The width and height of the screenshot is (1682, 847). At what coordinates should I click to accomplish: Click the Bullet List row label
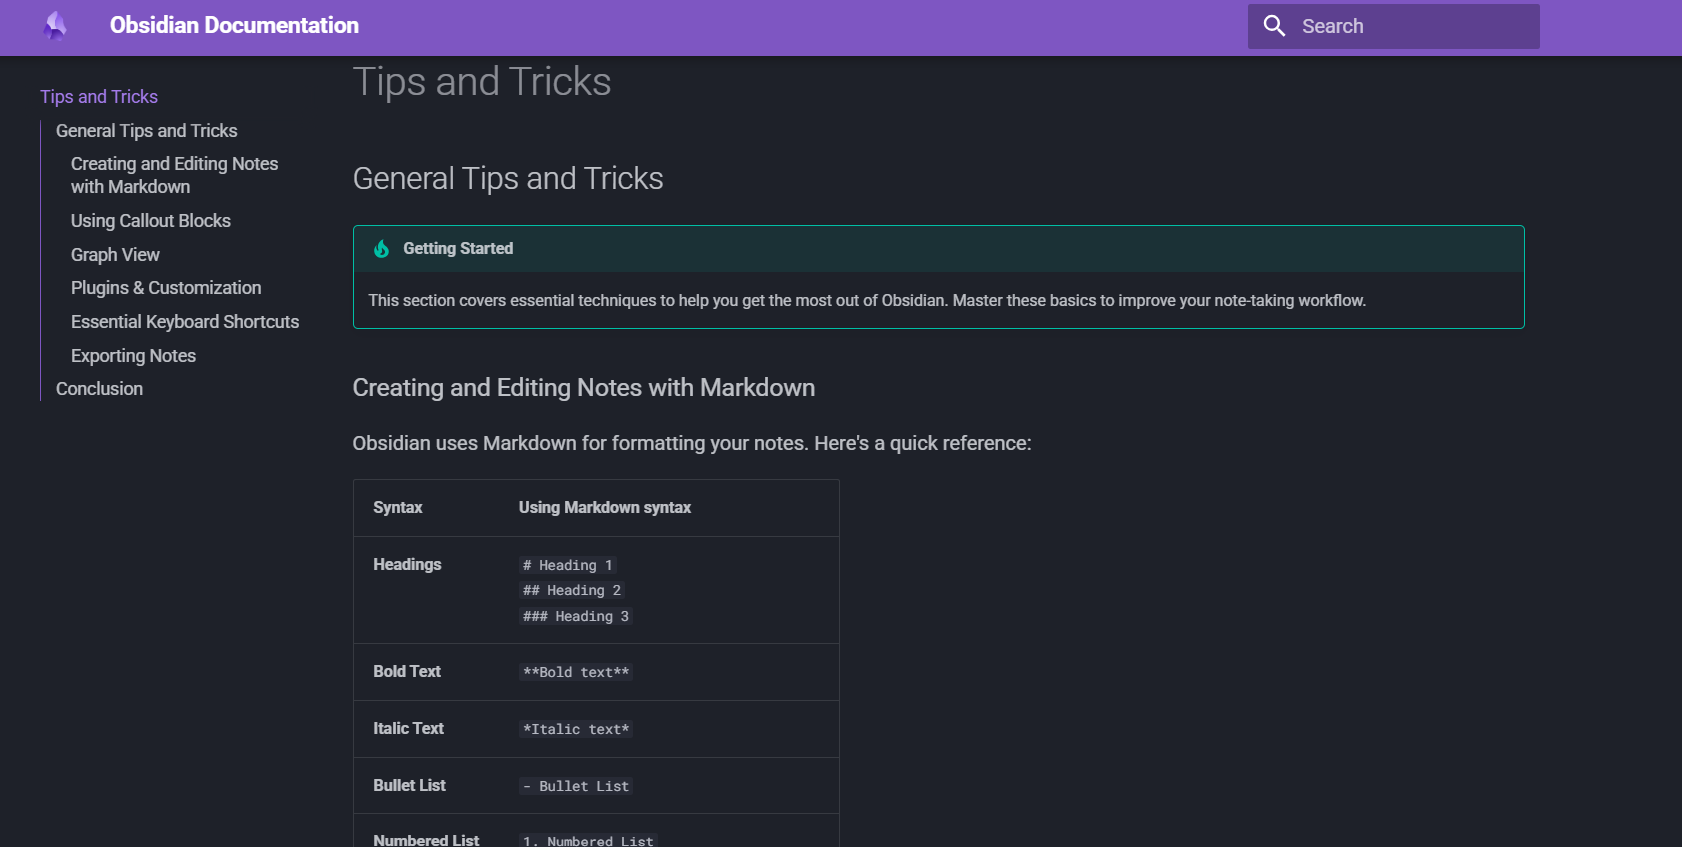[x=409, y=786]
